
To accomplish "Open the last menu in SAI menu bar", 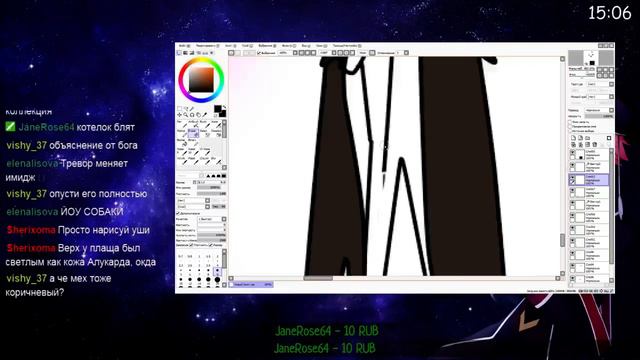I will [x=347, y=46].
